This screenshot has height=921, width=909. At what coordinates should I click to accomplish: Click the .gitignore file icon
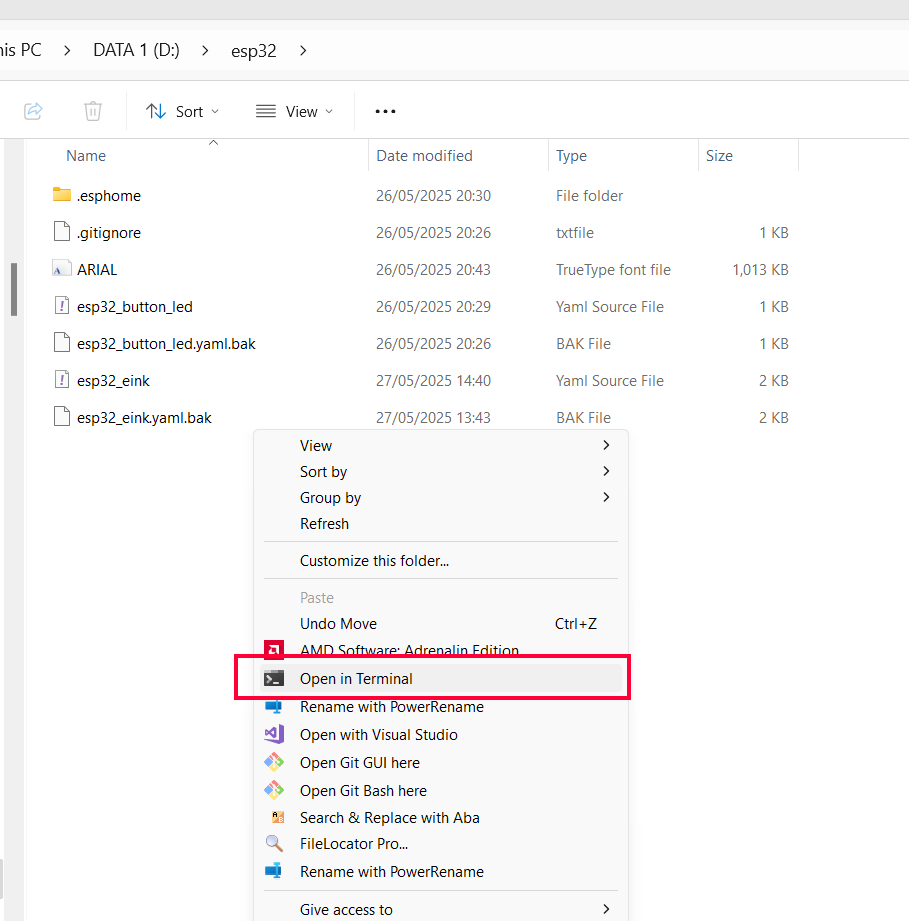click(62, 231)
